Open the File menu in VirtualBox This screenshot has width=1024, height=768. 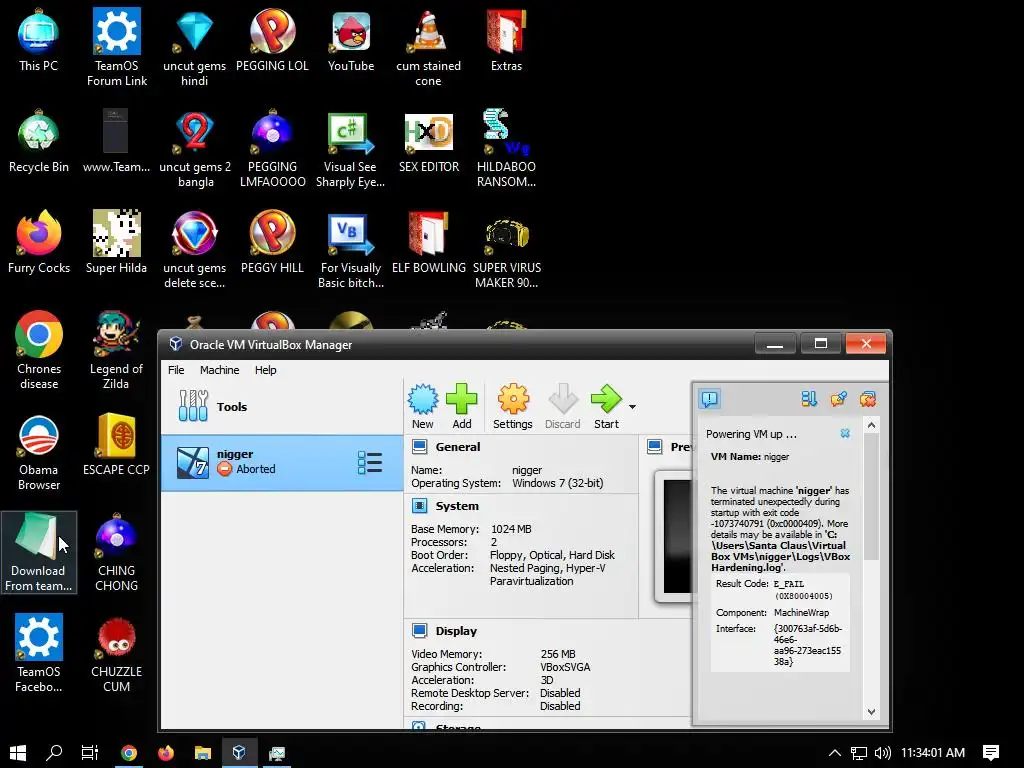176,370
